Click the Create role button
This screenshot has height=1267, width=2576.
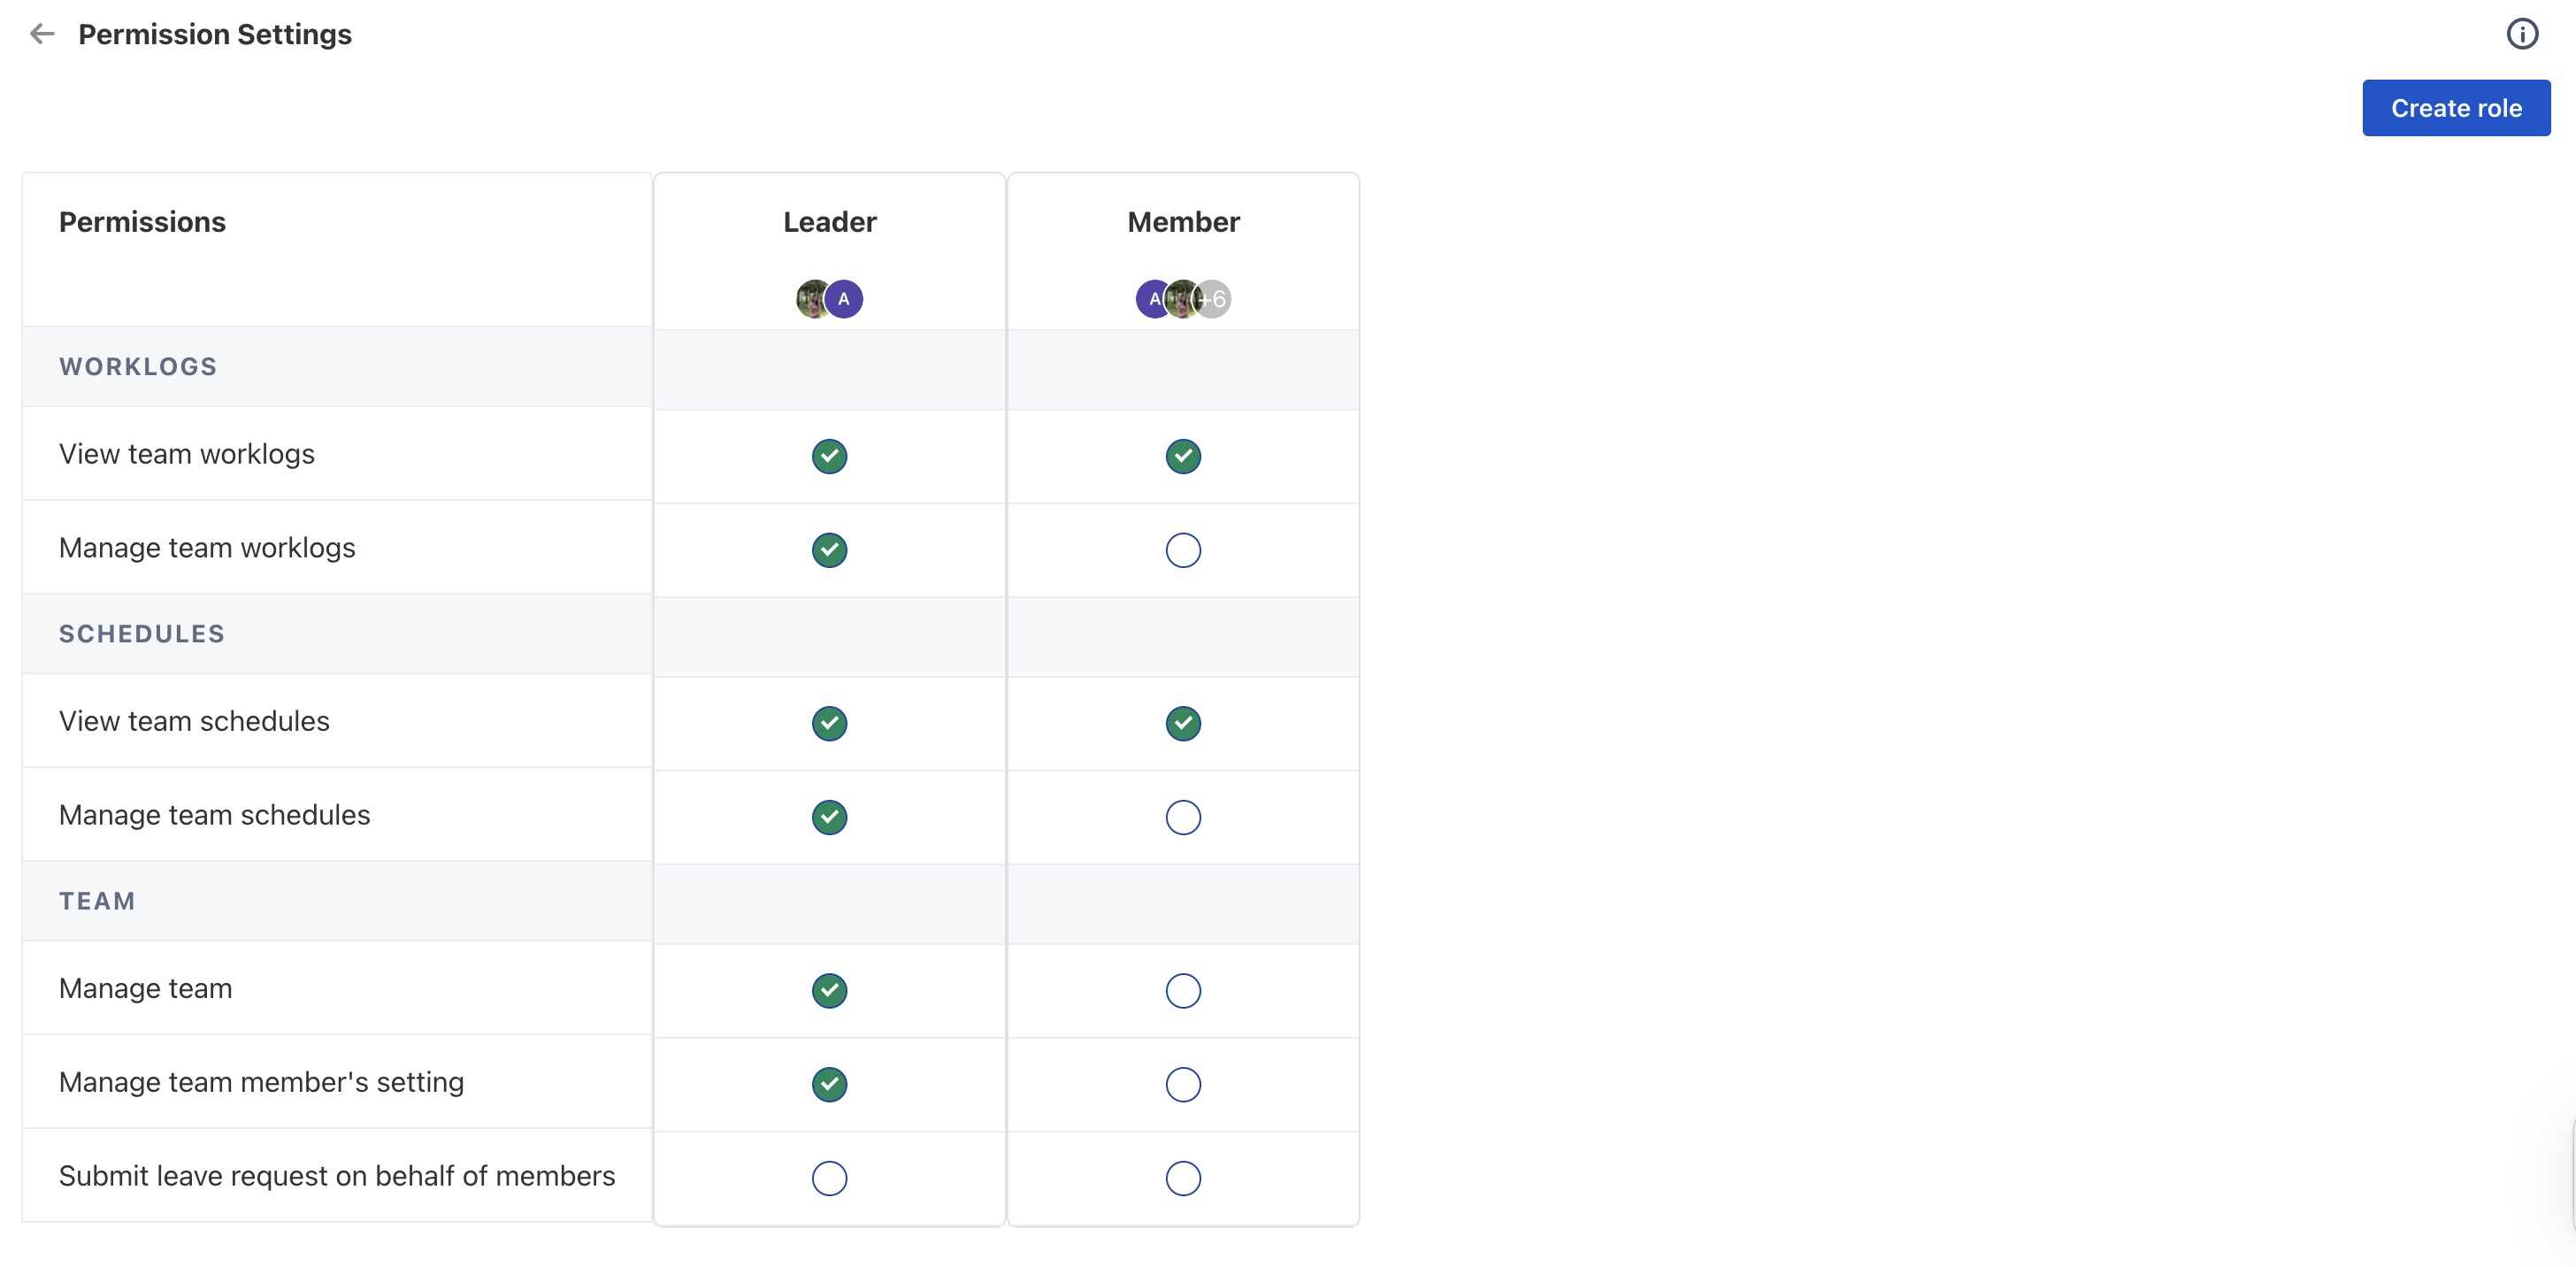pyautogui.click(x=2455, y=108)
